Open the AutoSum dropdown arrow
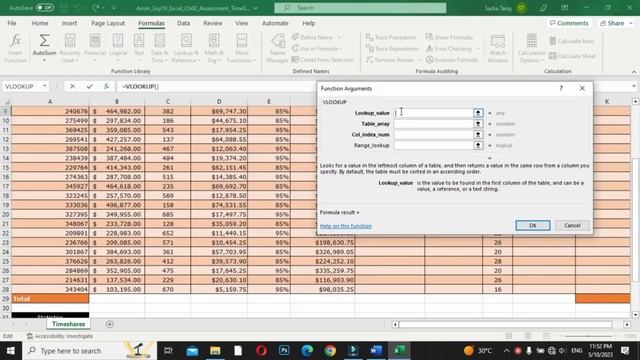 coord(44,60)
